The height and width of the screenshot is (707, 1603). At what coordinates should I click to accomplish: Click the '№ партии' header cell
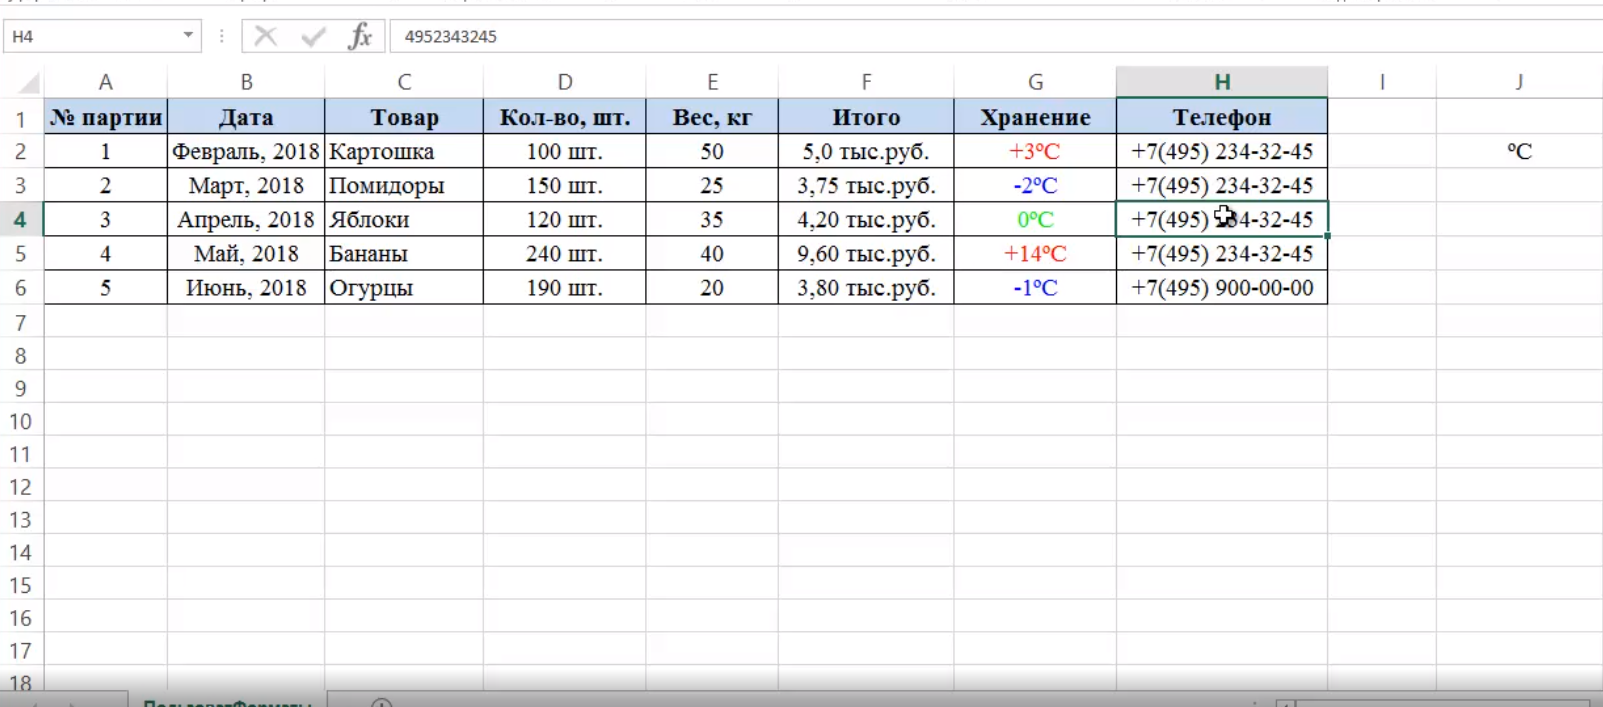pos(105,117)
